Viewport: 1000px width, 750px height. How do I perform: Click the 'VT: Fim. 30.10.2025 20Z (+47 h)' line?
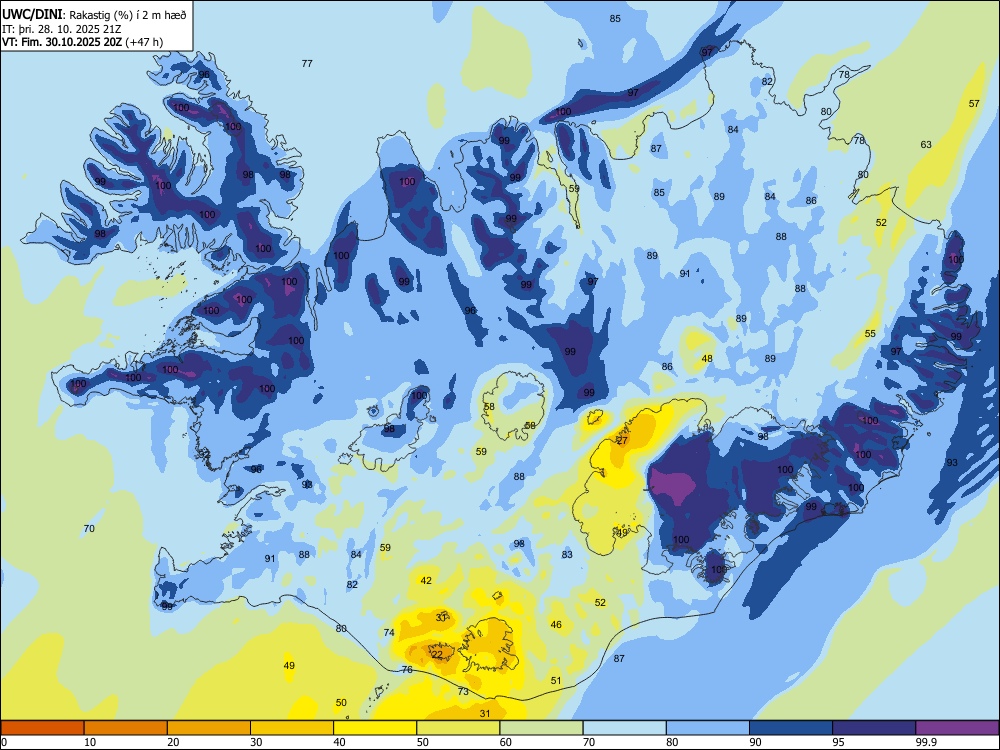[82, 42]
